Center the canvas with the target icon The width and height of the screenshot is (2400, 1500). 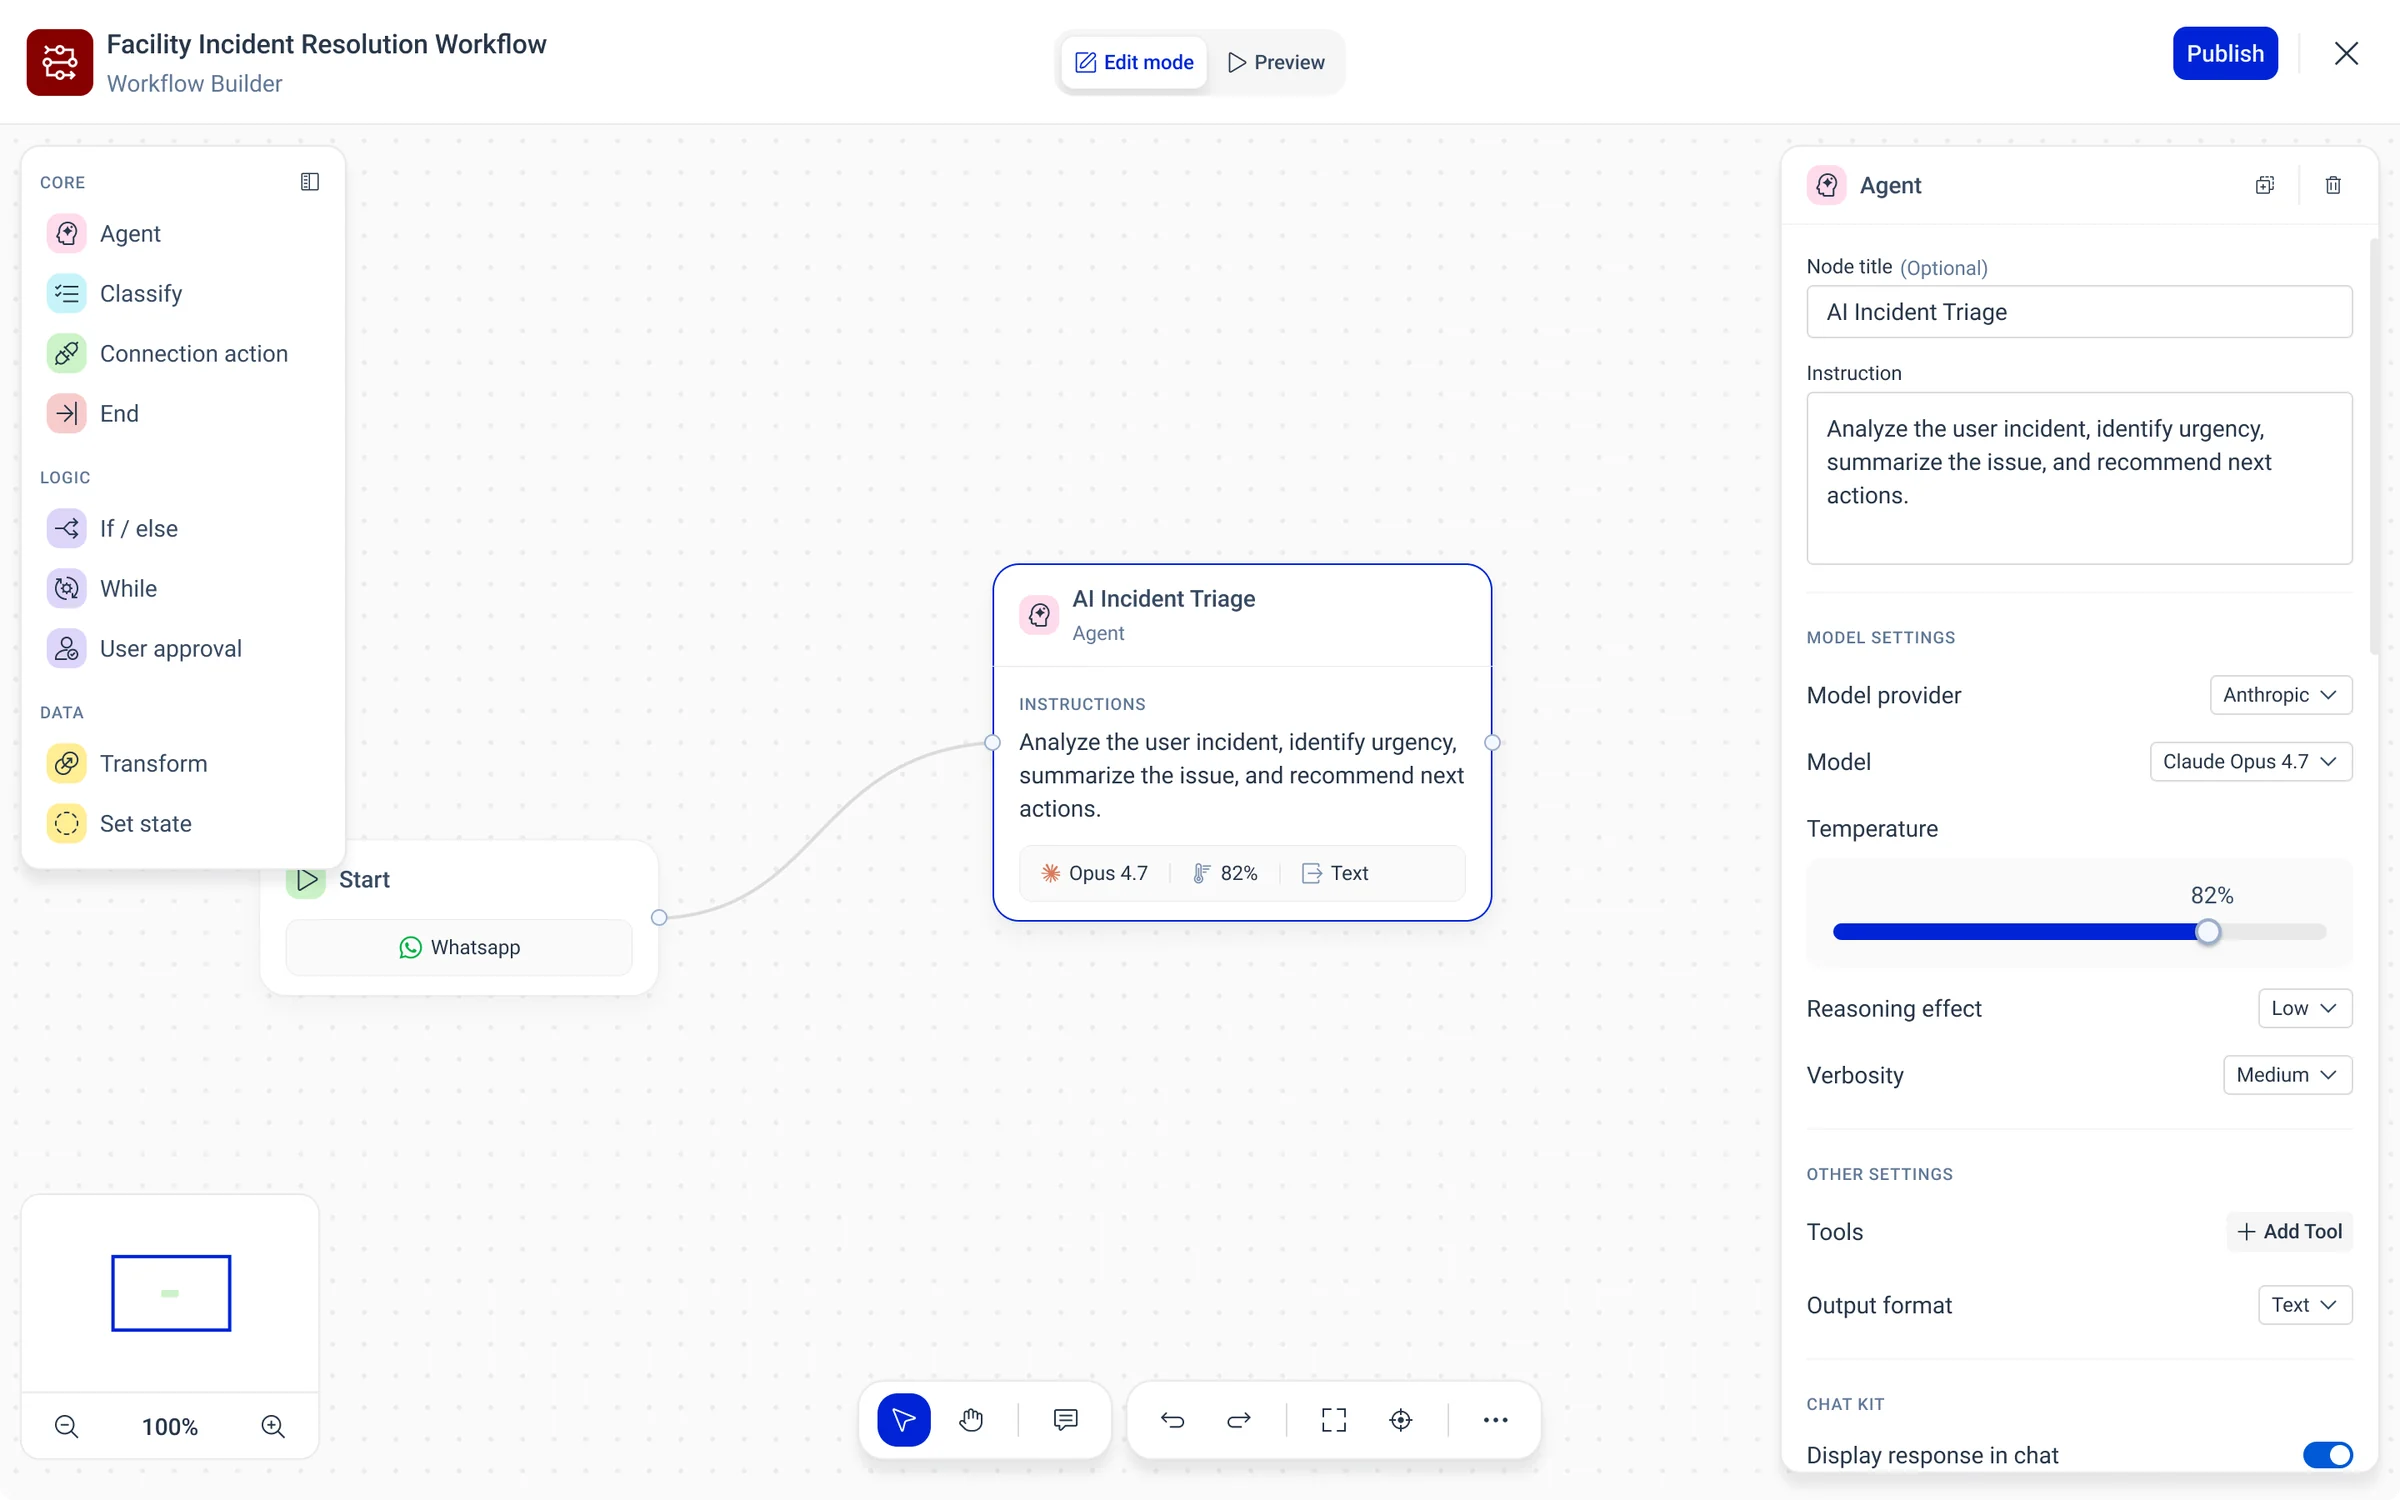click(1401, 1419)
